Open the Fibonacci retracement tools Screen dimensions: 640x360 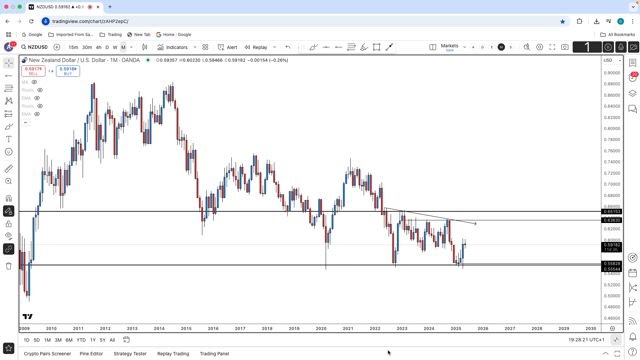(x=9, y=88)
